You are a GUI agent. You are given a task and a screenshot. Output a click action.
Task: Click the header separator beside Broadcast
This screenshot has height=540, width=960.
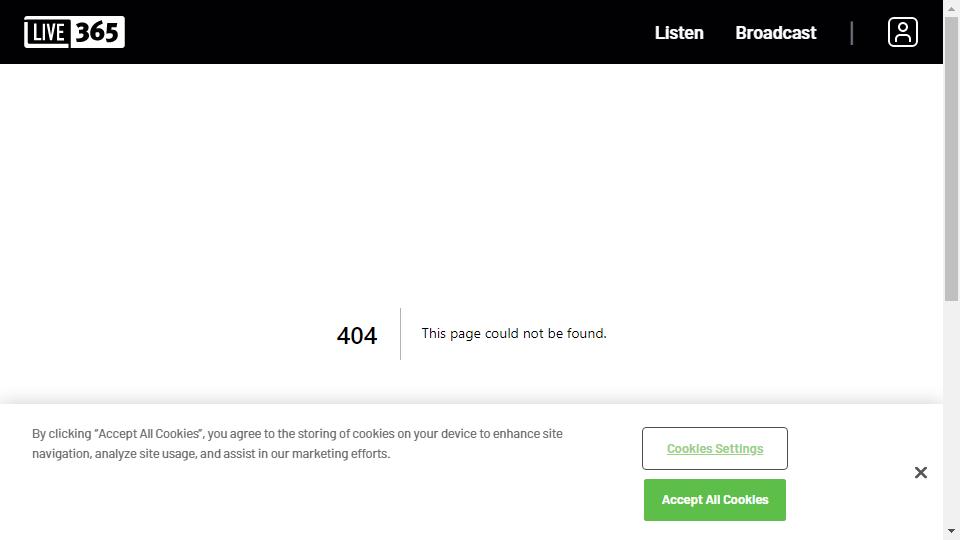(x=852, y=33)
